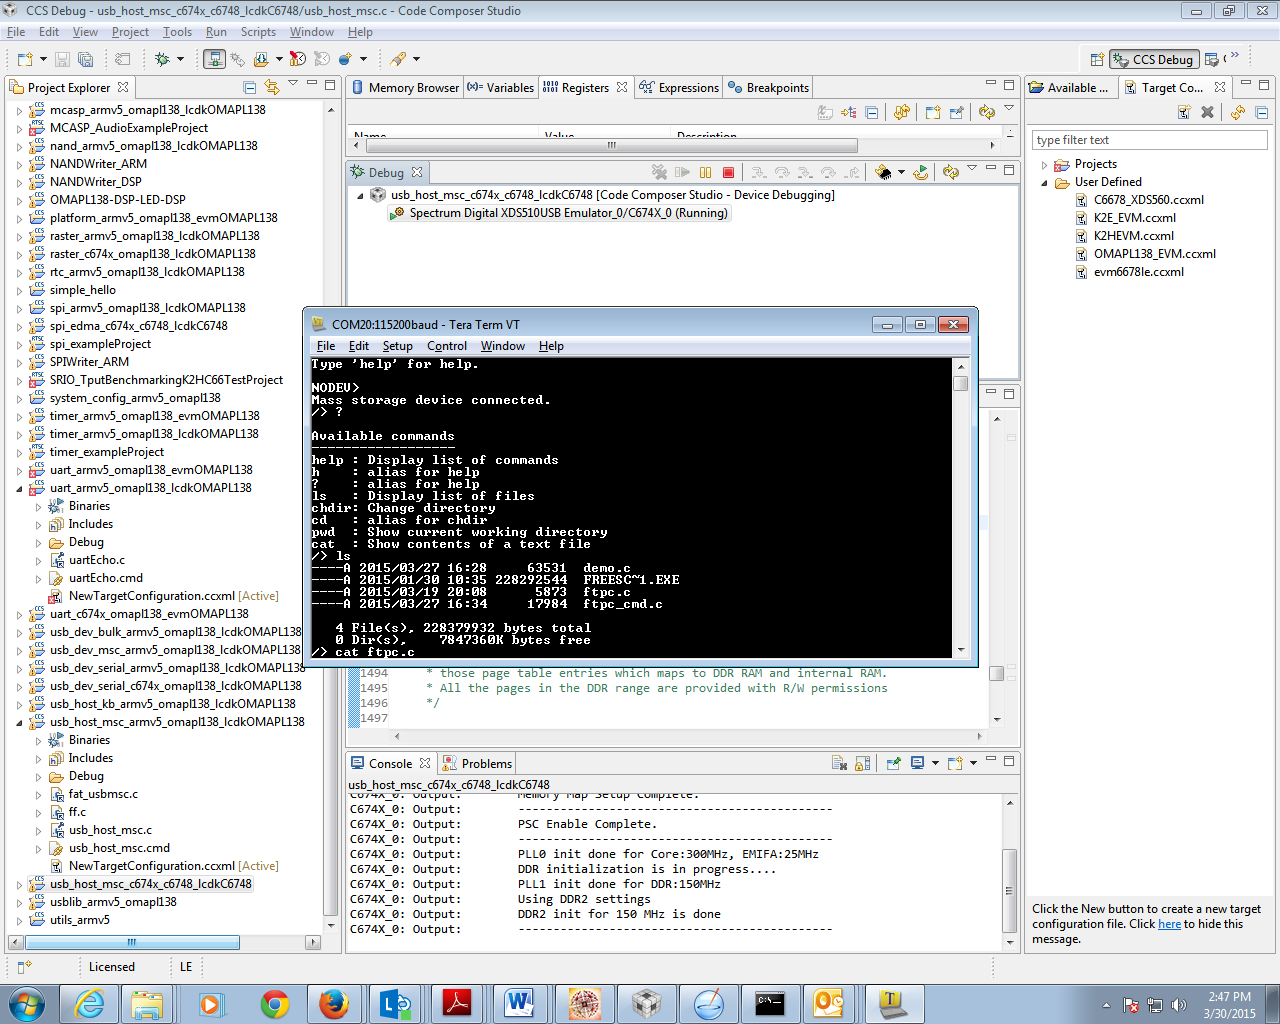
Task: Click Display Selected Console monitor icon
Action: (917, 763)
